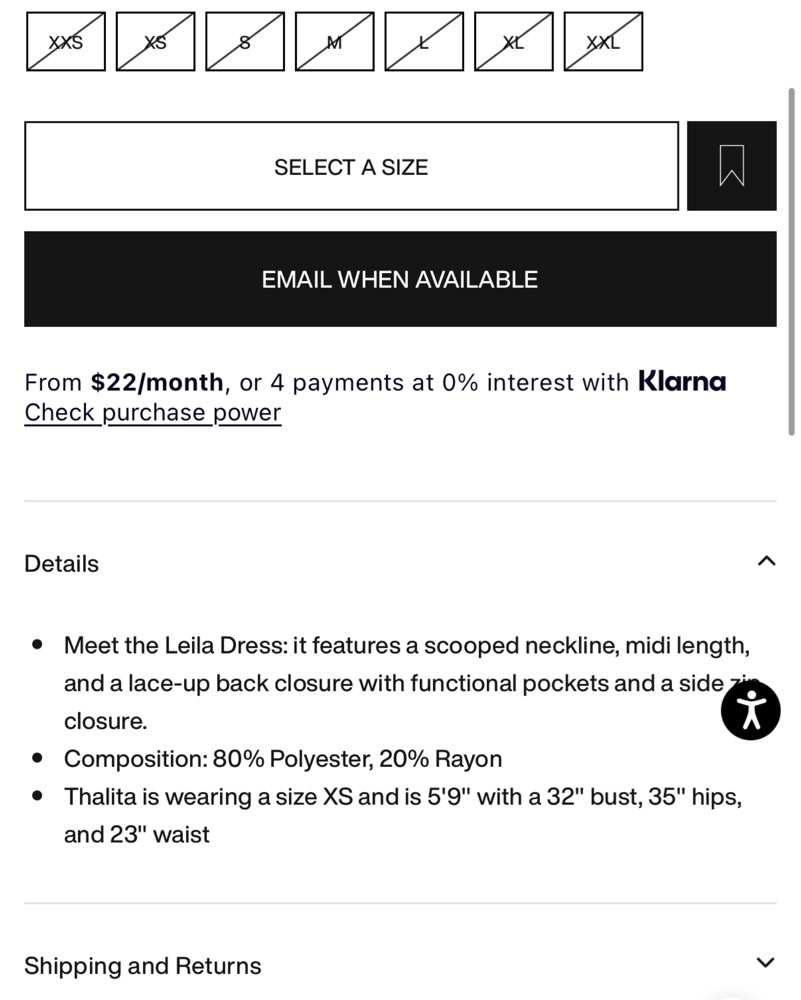Pick the XL size box
The width and height of the screenshot is (801, 1000).
(514, 41)
